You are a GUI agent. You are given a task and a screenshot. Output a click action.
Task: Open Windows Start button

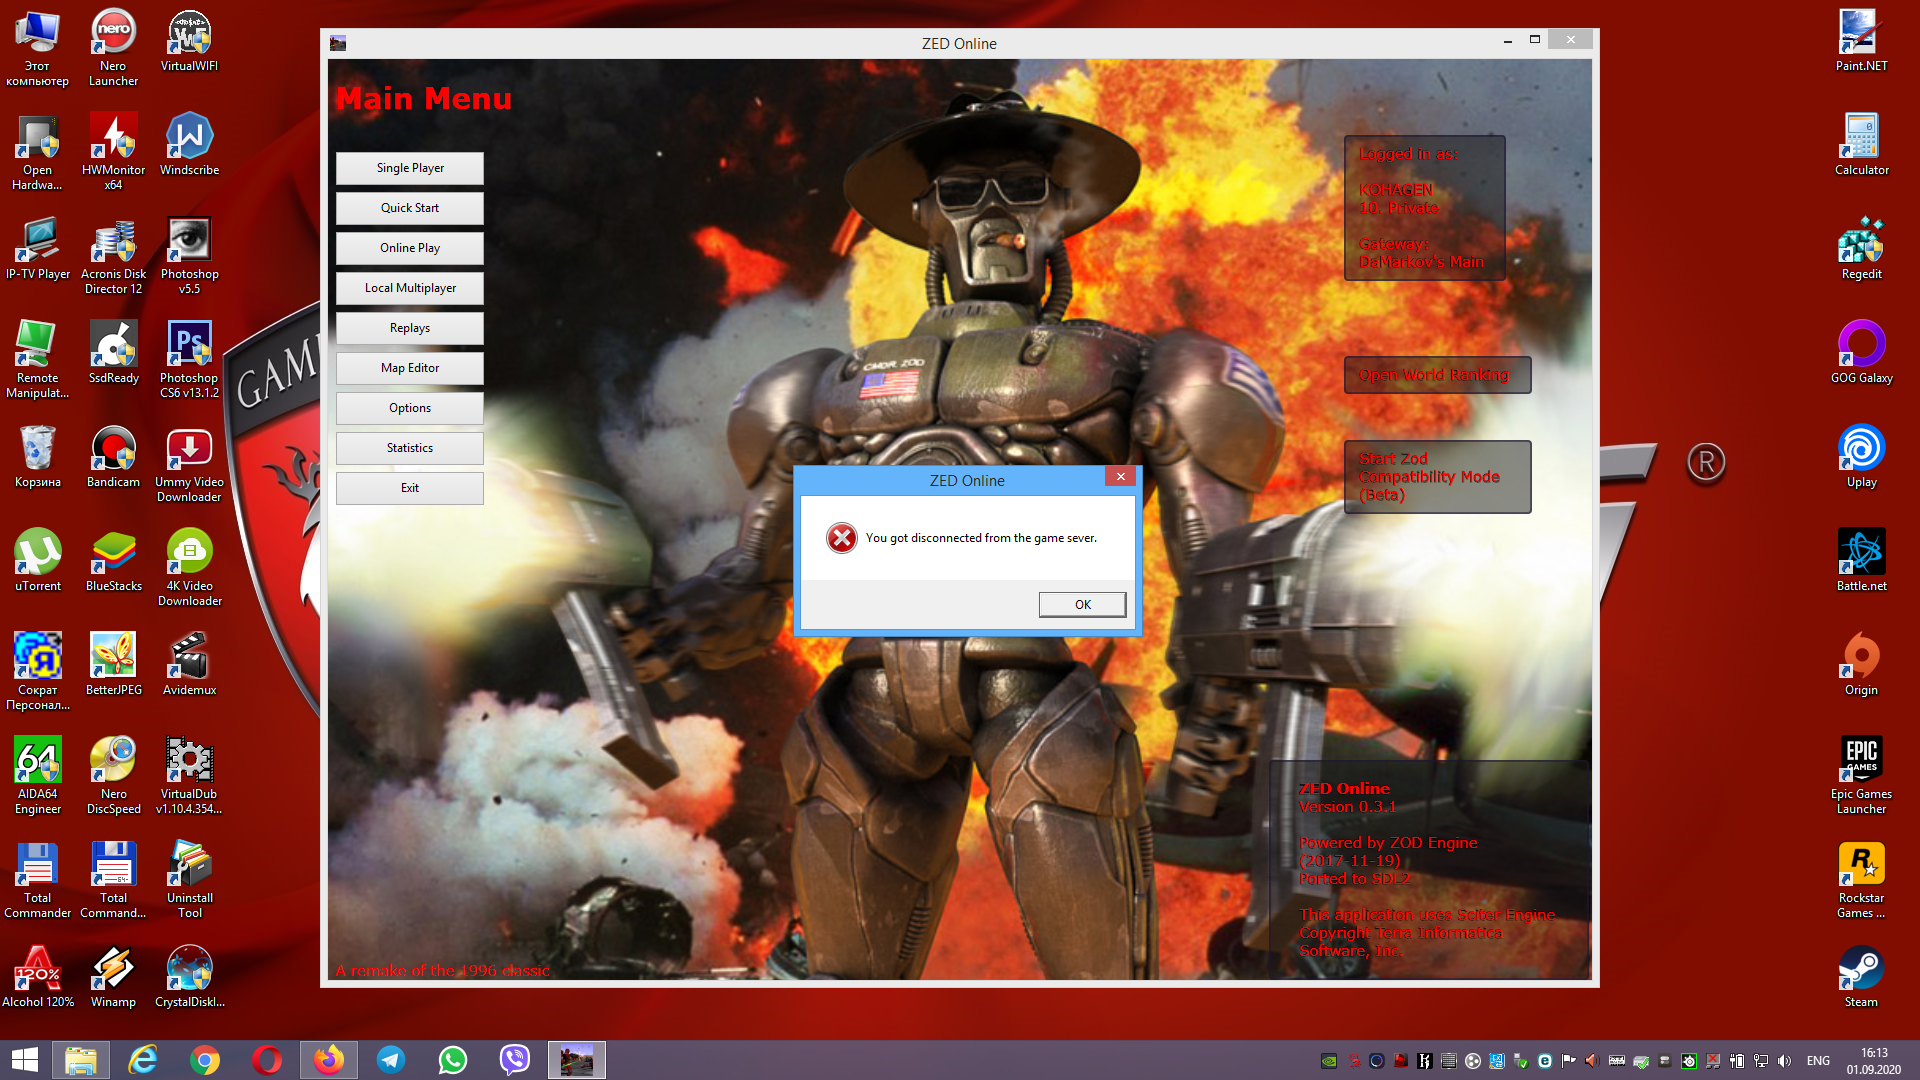click(25, 1060)
